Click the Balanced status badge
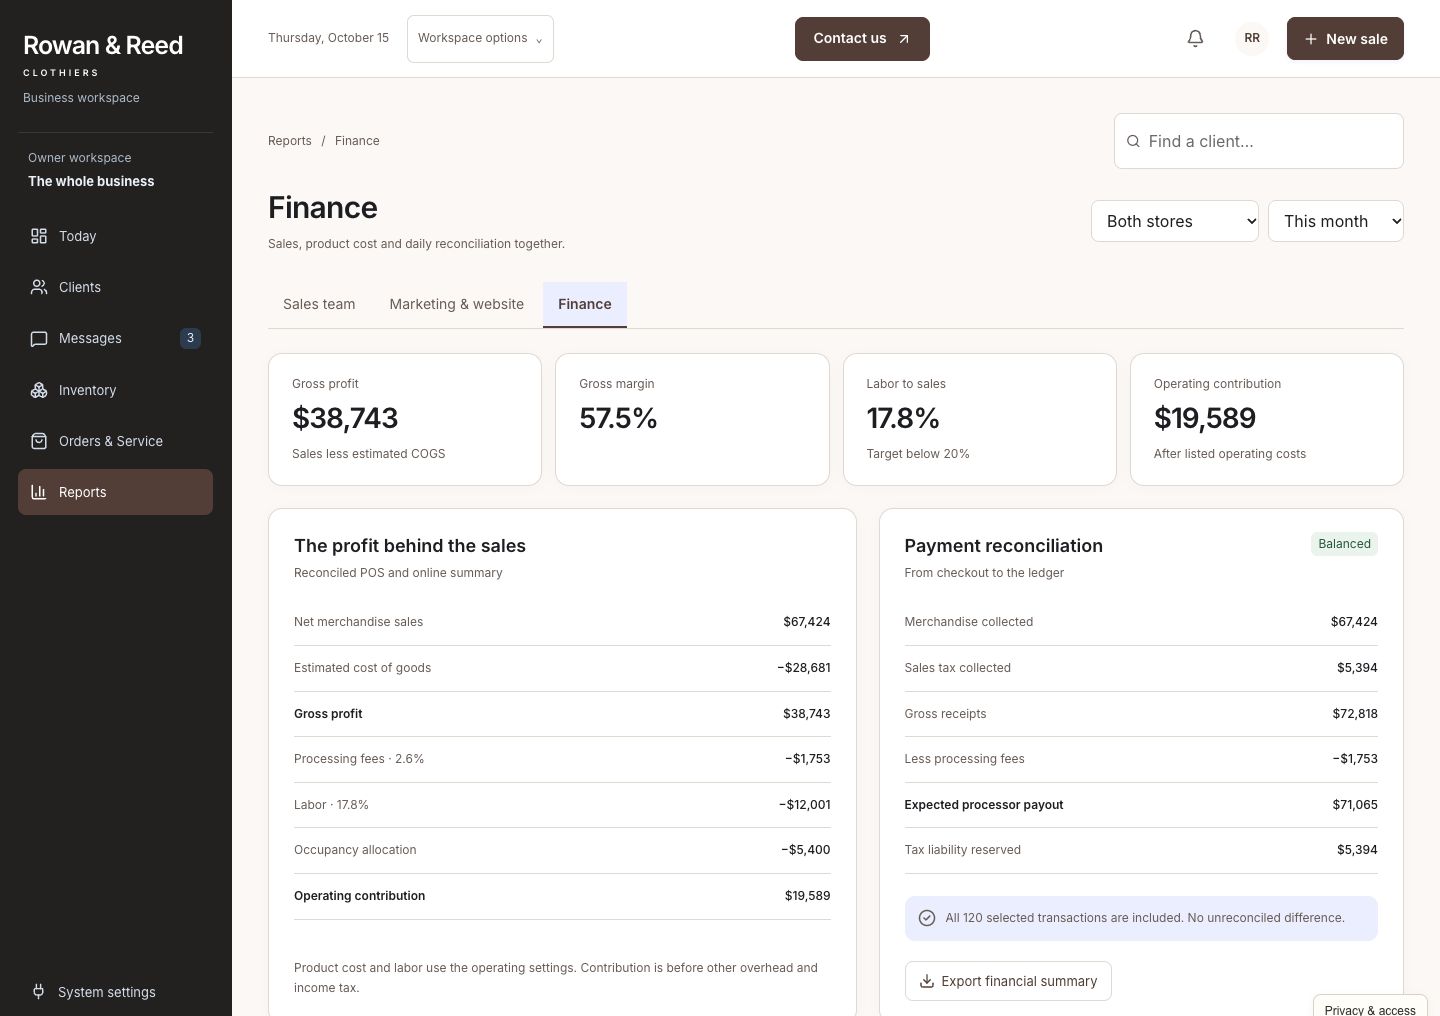This screenshot has height=1016, width=1440. [1344, 544]
